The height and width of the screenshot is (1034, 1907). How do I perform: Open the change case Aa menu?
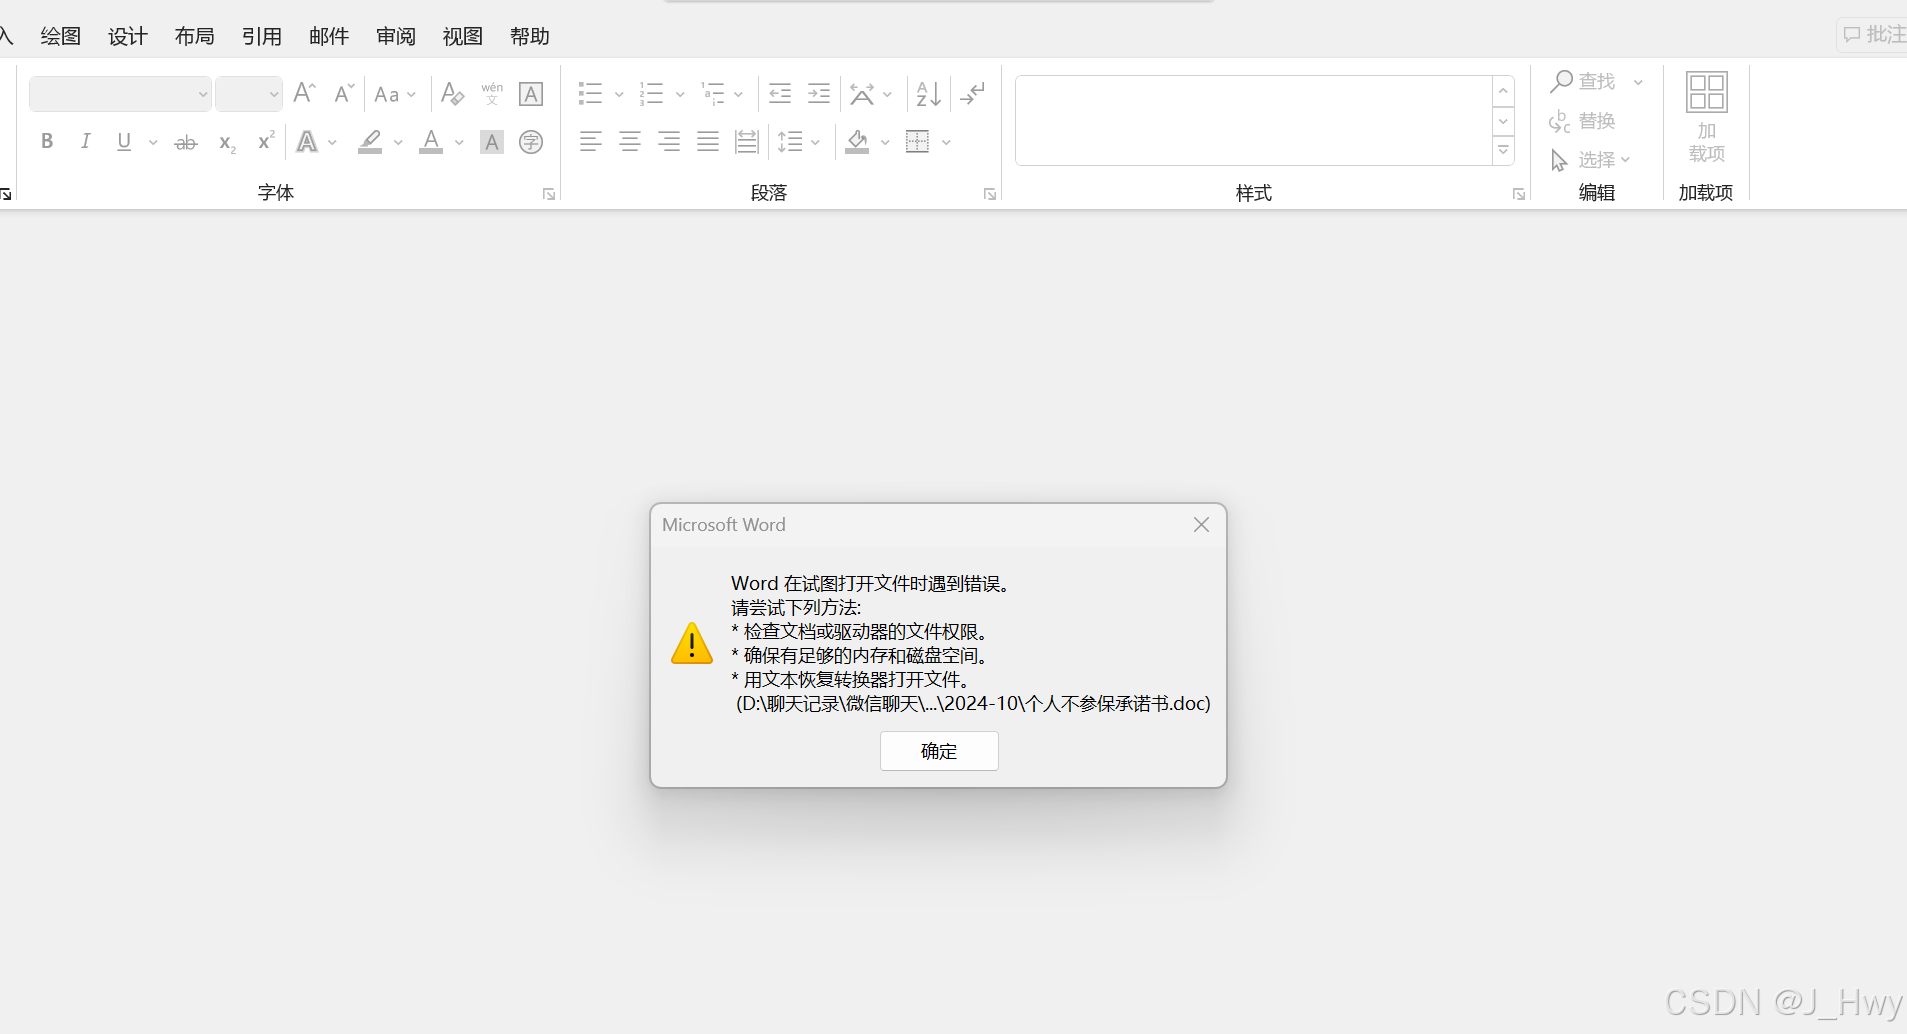[x=394, y=94]
